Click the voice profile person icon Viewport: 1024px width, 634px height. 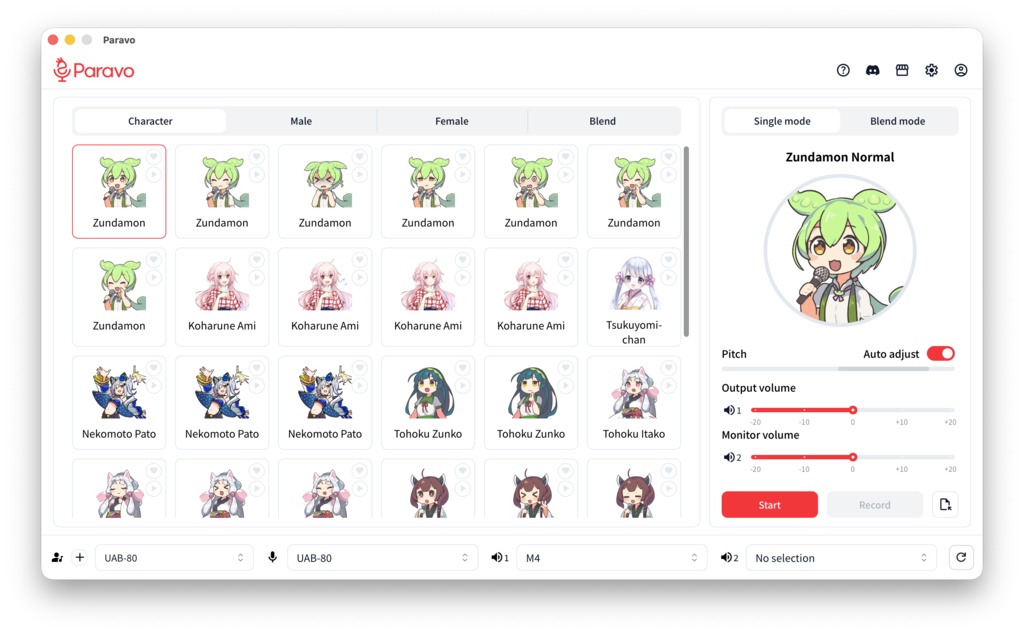click(57, 558)
